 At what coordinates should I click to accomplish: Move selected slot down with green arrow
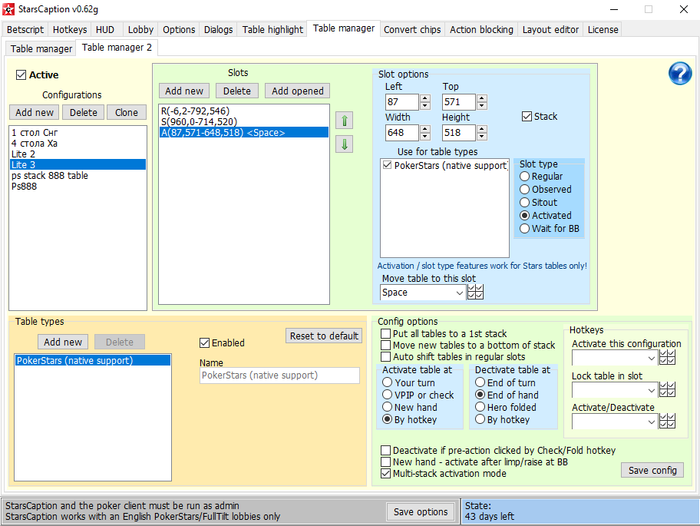[x=344, y=144]
